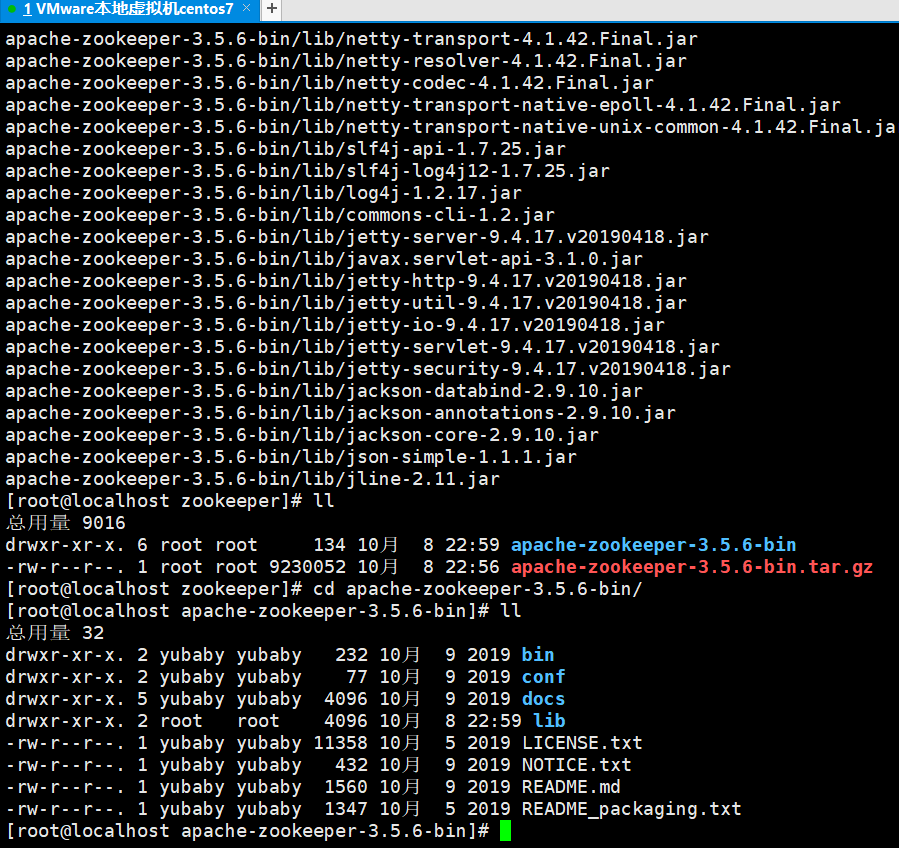Click the blue bin directory name
Screen dimensions: 899x848
pyautogui.click(x=537, y=655)
